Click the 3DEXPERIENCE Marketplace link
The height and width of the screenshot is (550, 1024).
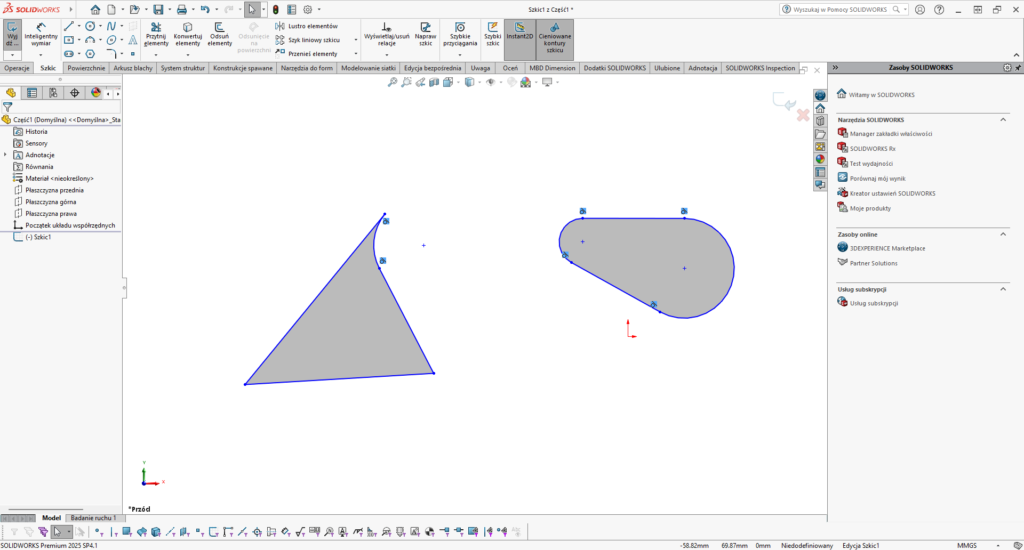886,247
